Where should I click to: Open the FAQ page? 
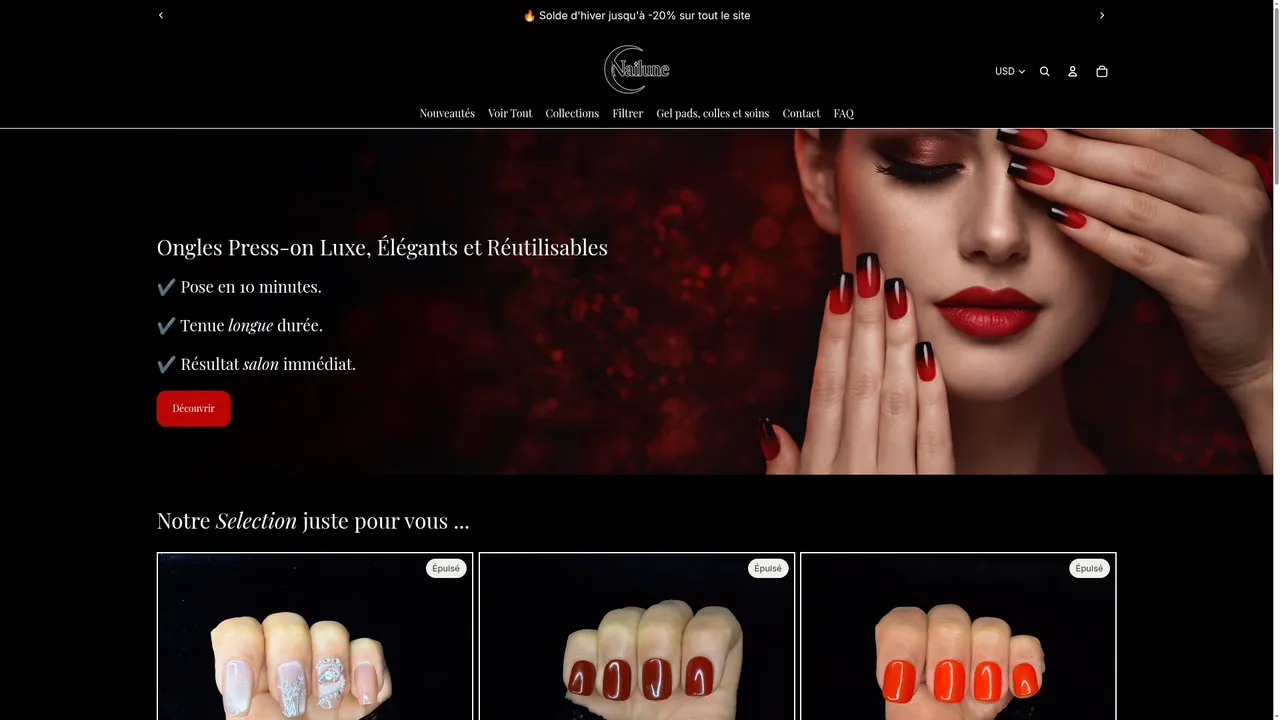844,113
